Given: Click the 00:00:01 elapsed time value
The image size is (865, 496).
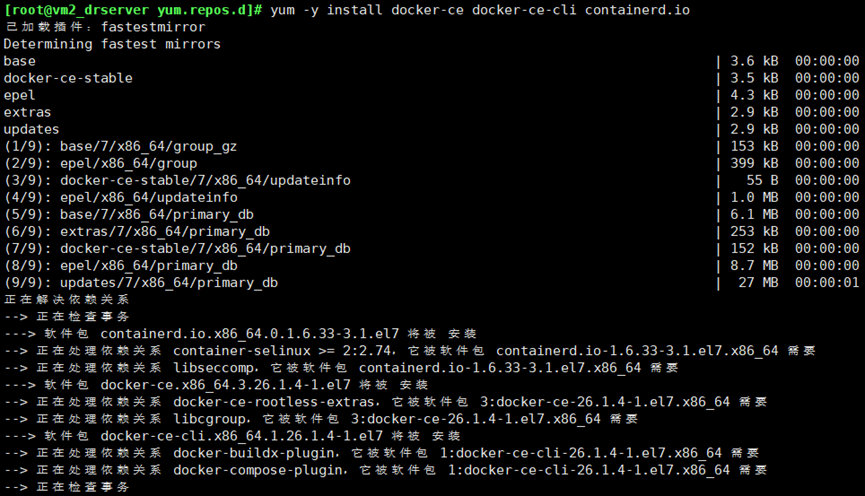Looking at the screenshot, I should pyautogui.click(x=827, y=282).
